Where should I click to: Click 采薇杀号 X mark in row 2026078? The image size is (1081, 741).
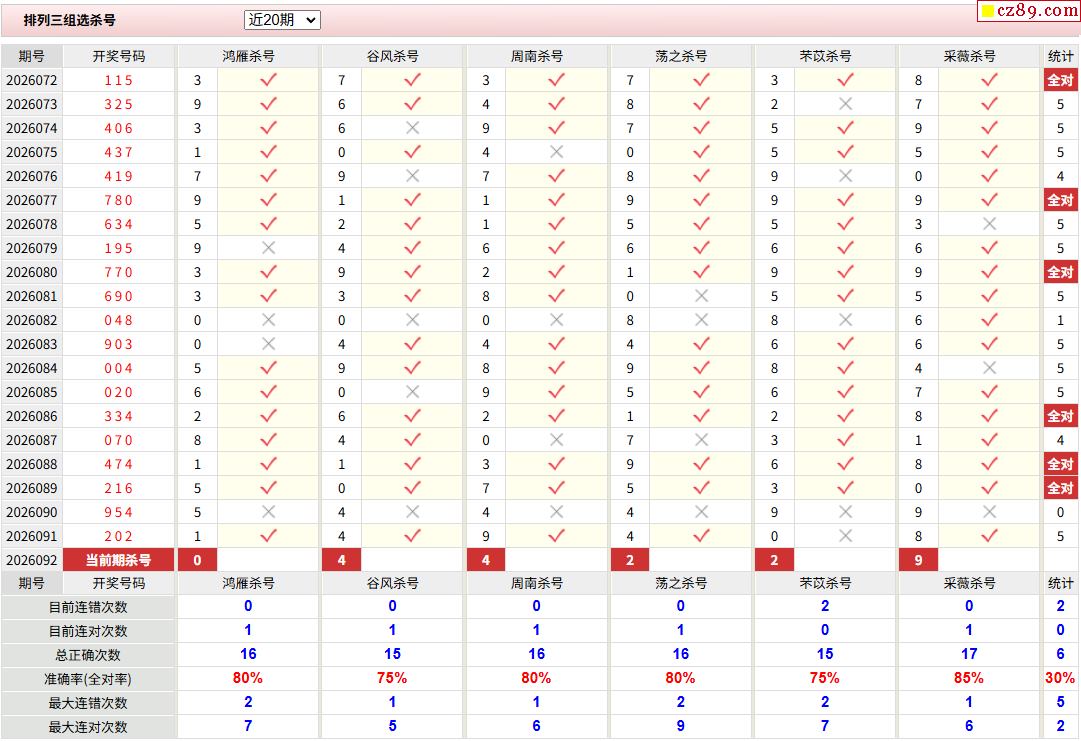pos(989,224)
